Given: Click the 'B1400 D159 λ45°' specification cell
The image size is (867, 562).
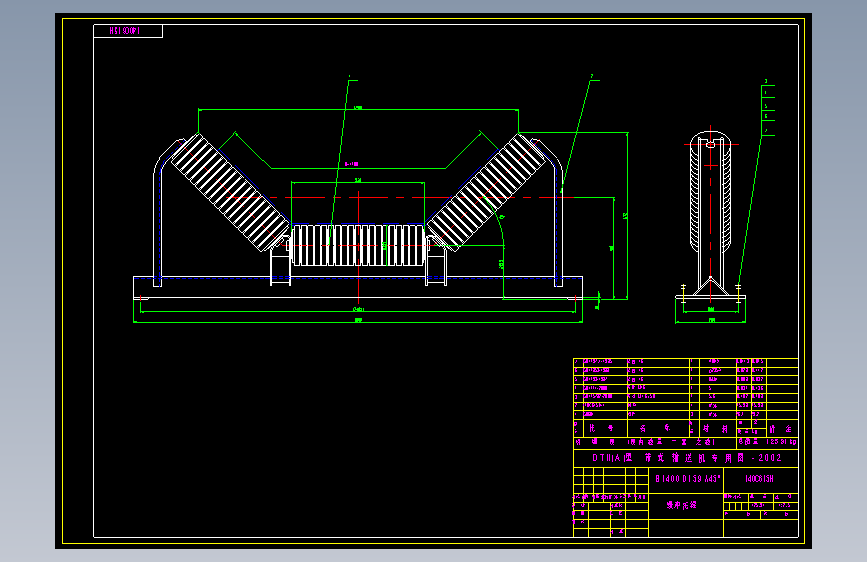Looking at the screenshot, I should pos(686,479).
